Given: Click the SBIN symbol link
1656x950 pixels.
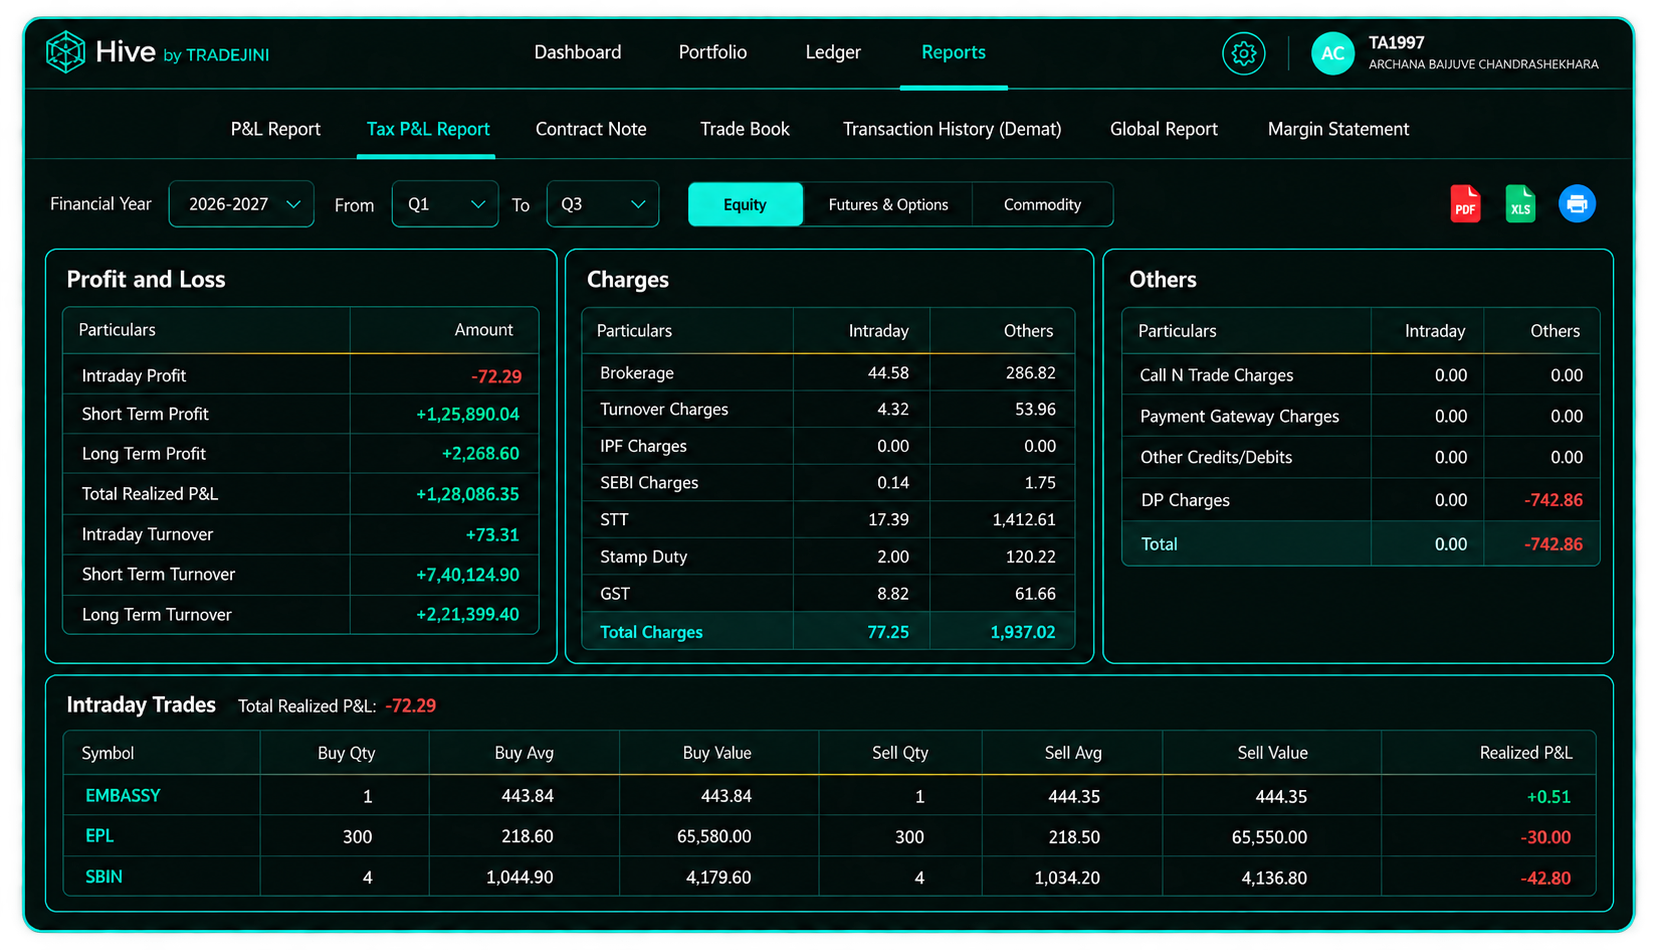Looking at the screenshot, I should point(104,877).
